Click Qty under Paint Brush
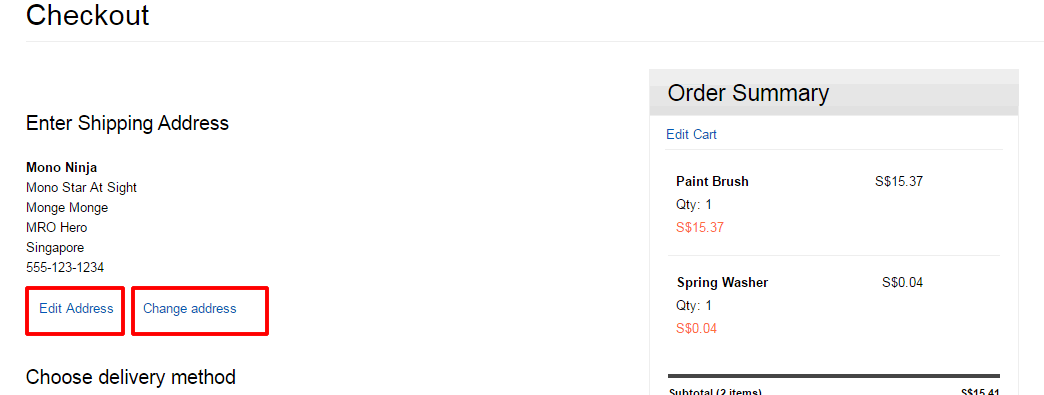This screenshot has height=395, width=1044. tap(694, 204)
